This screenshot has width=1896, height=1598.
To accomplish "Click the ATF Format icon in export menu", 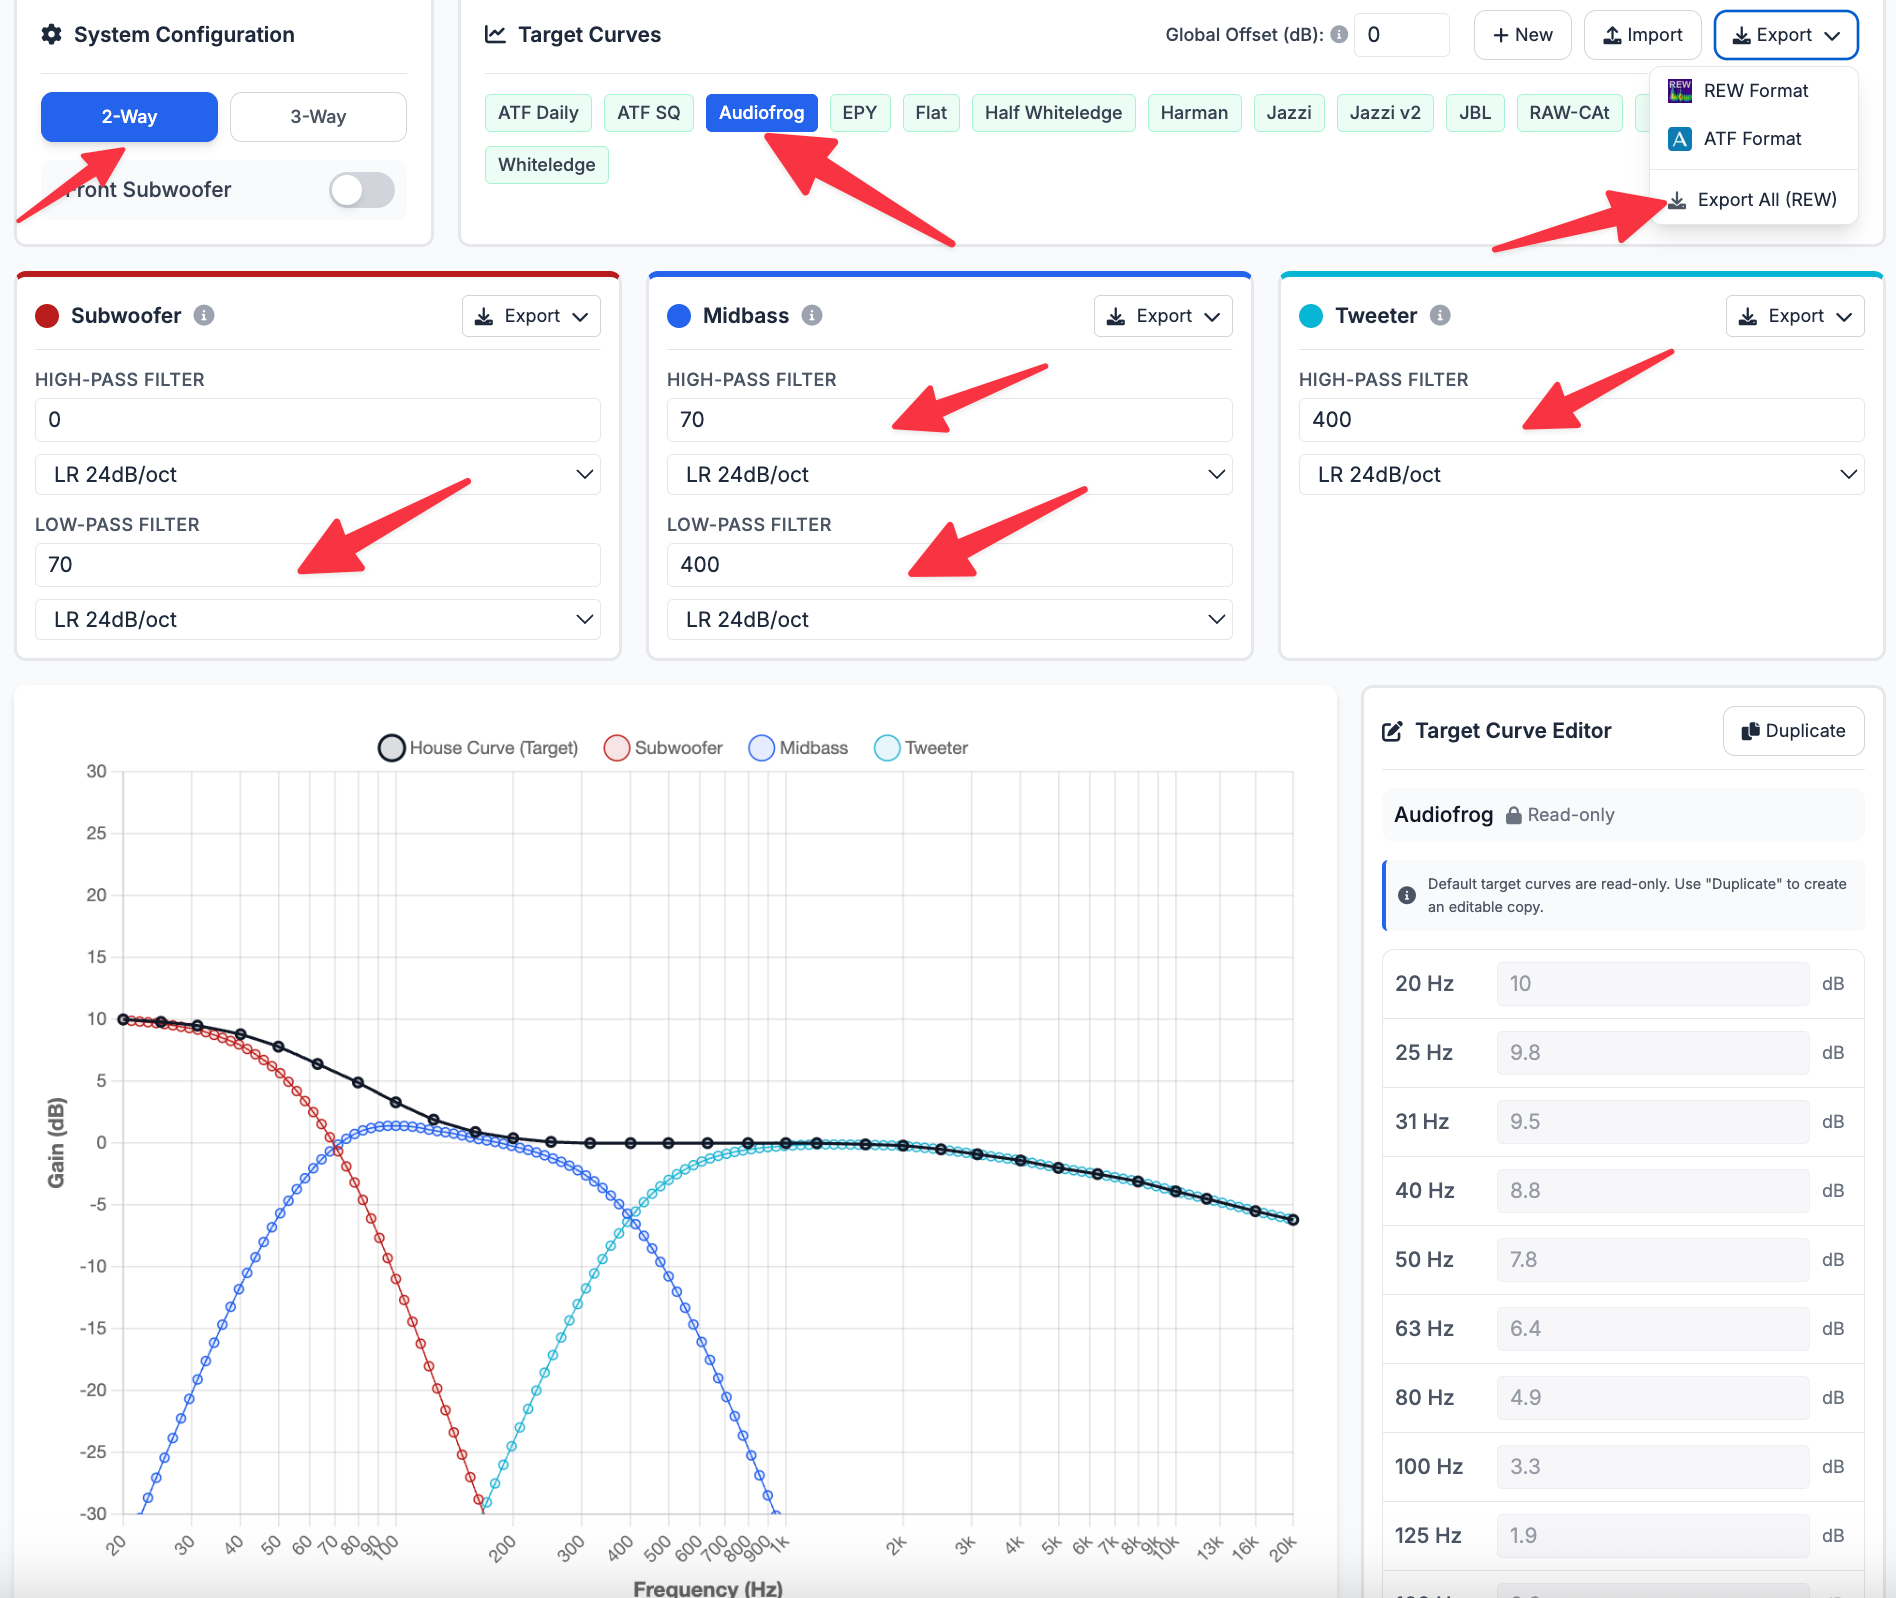I will coord(1680,139).
